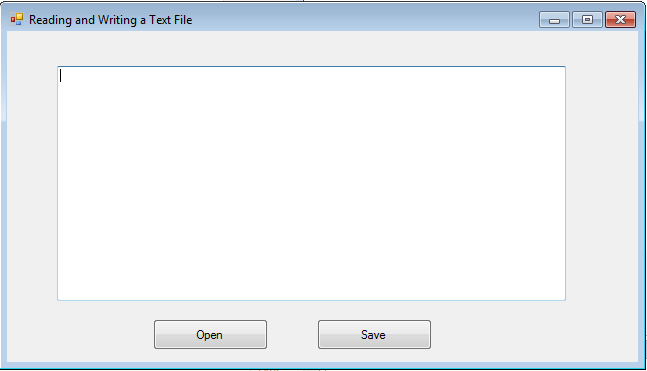
Task: Click gray gap between Open and Save
Action: (x=292, y=334)
